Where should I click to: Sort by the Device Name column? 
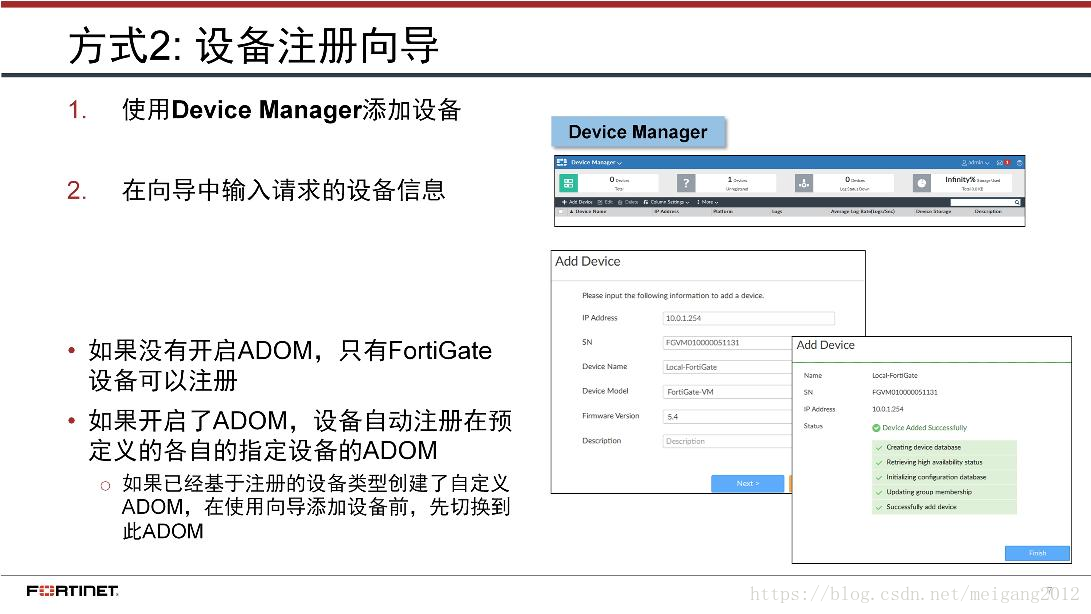[589, 212]
